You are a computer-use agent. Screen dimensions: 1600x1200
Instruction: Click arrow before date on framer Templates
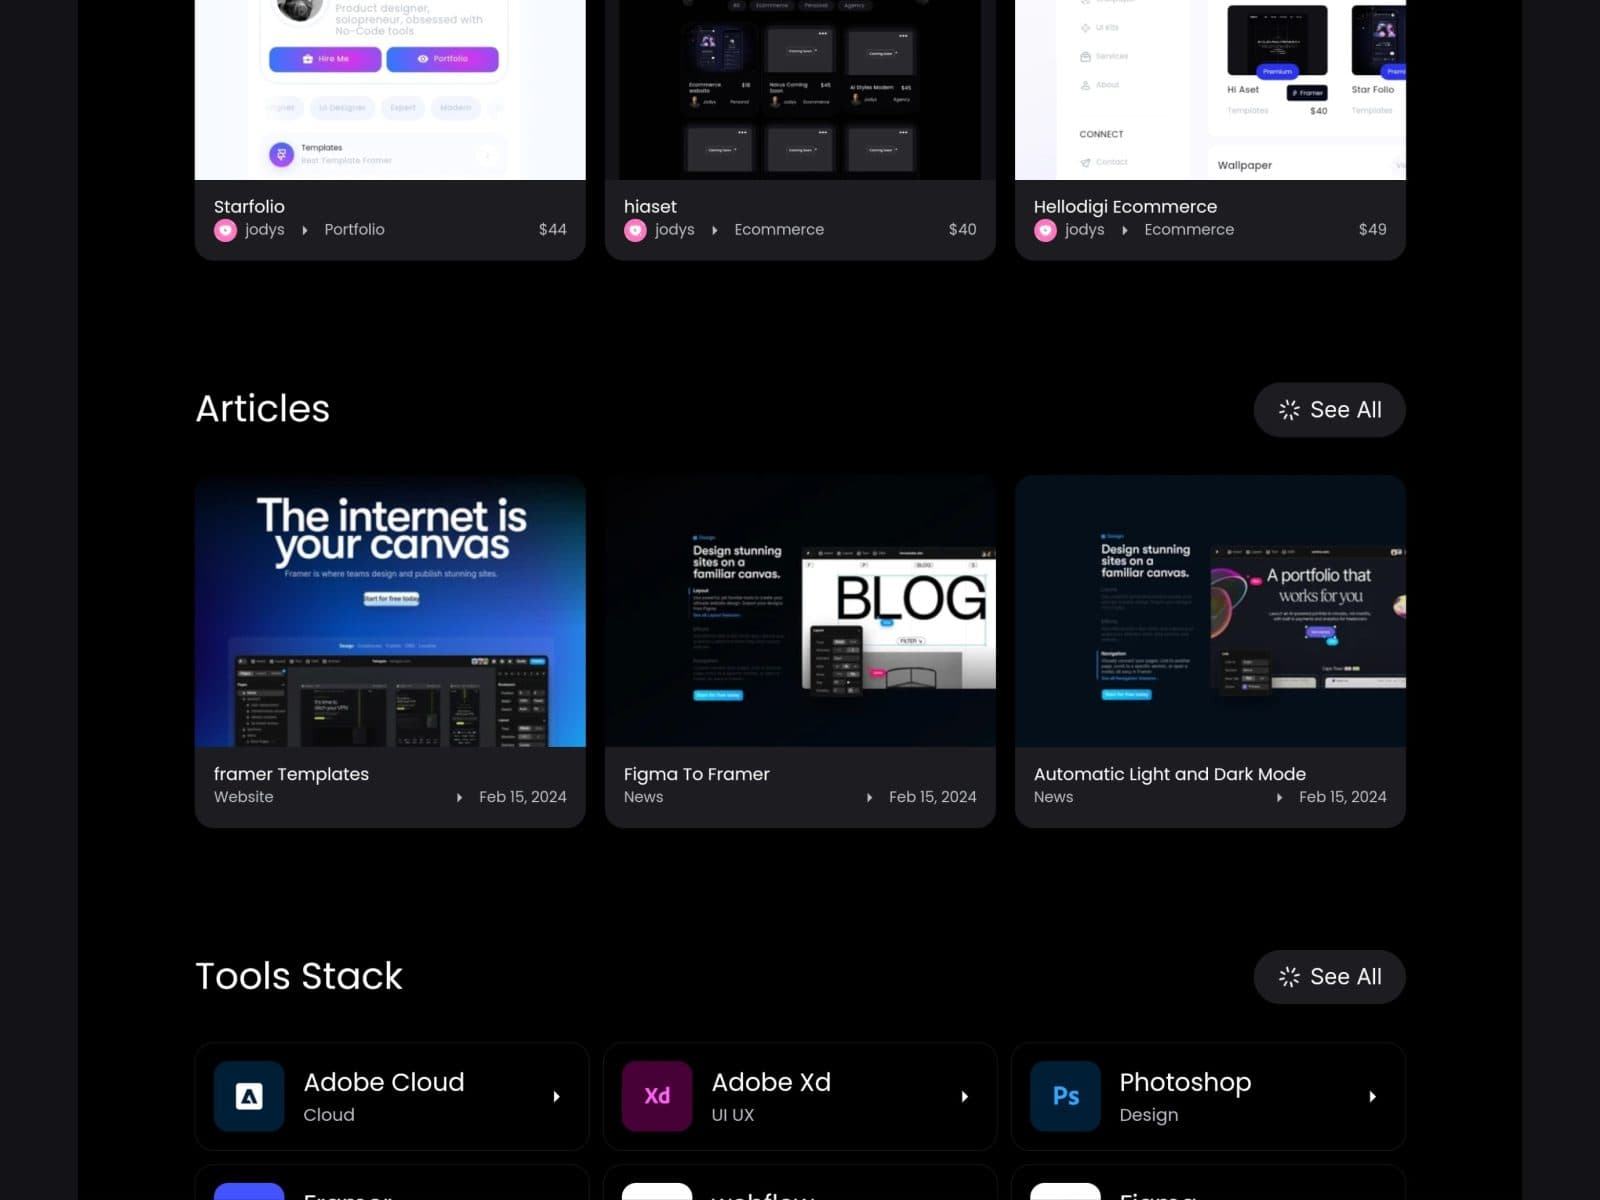tap(459, 797)
